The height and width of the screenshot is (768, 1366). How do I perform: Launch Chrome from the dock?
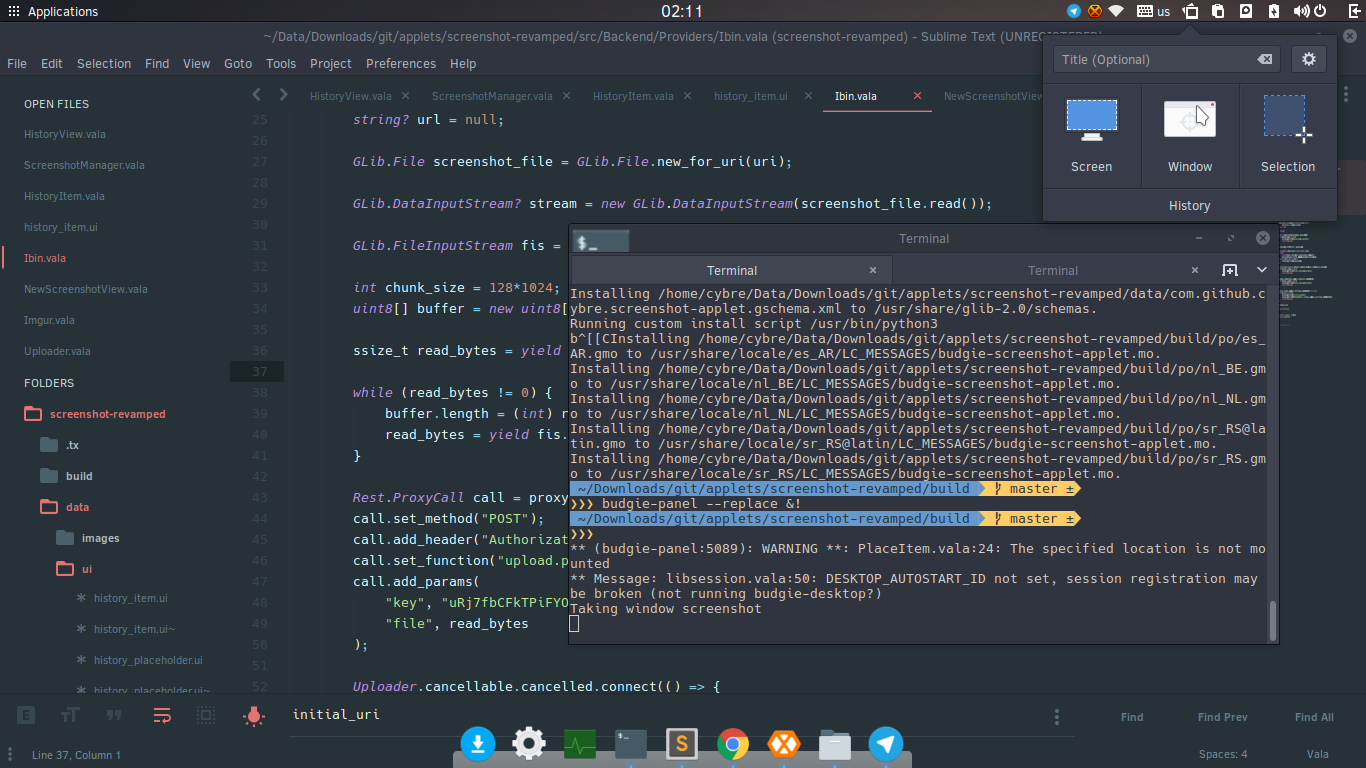(x=733, y=744)
